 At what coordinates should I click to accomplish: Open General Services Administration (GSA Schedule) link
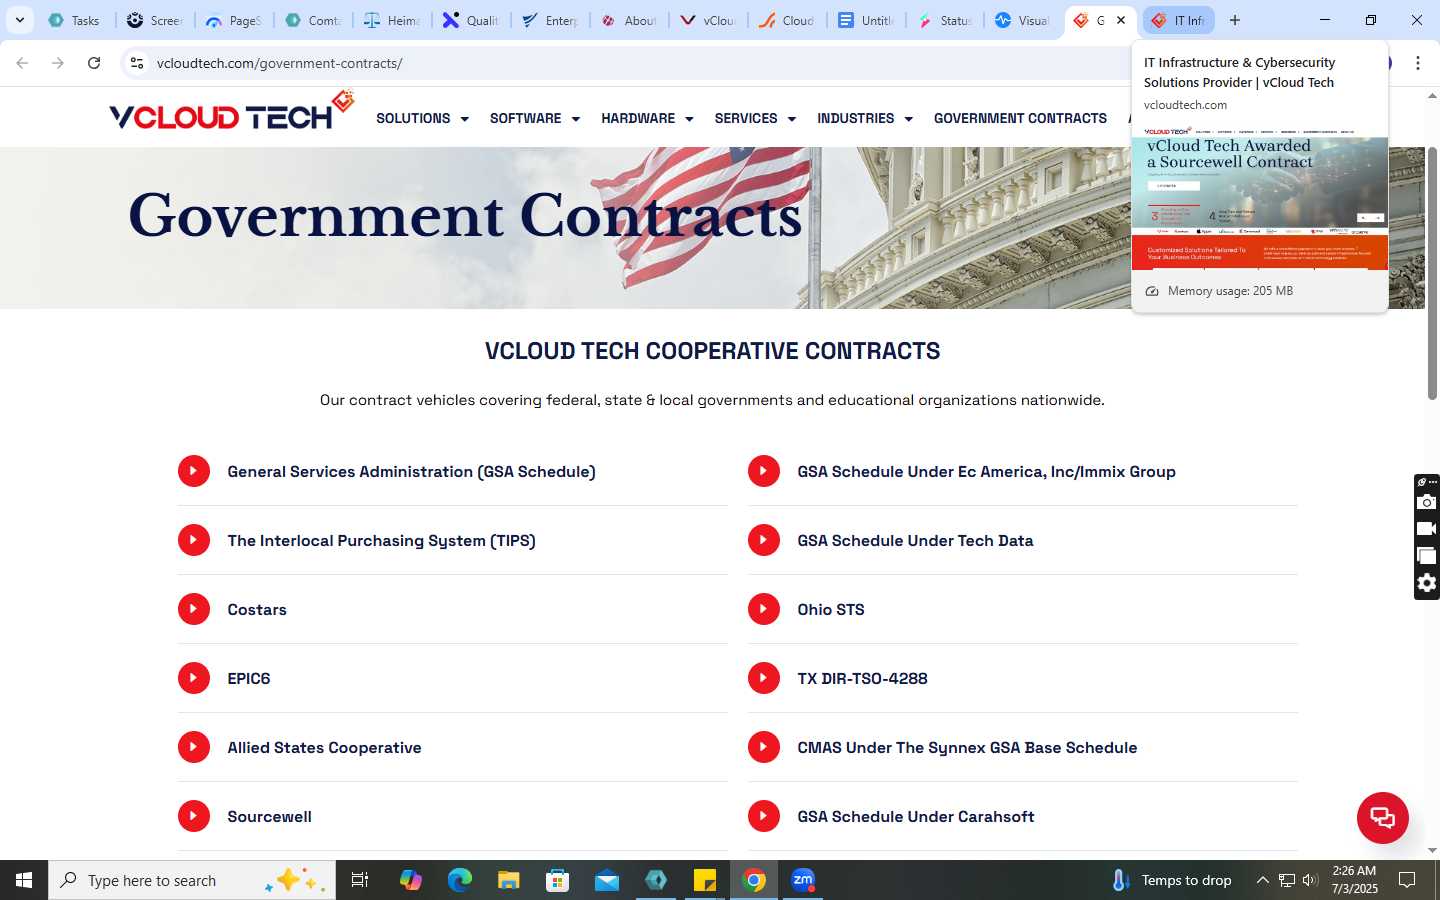411,471
